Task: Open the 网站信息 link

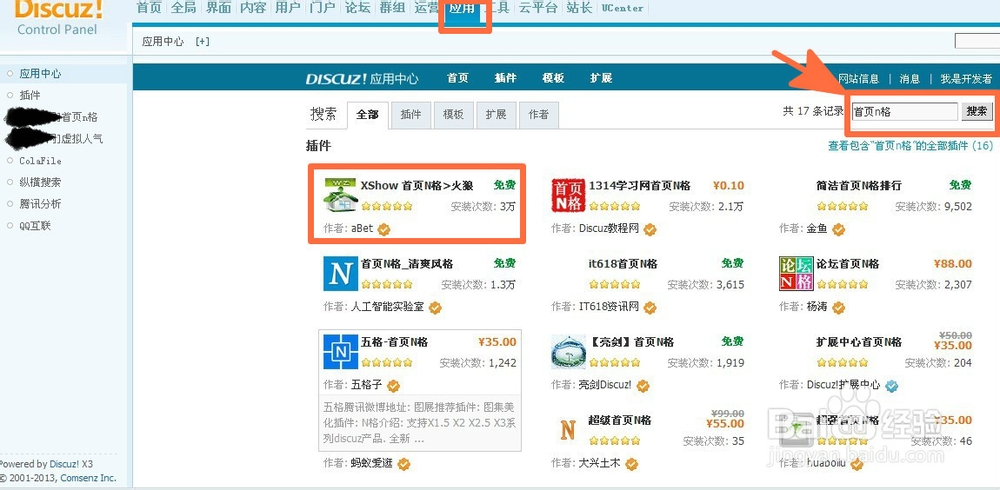Action: point(858,79)
